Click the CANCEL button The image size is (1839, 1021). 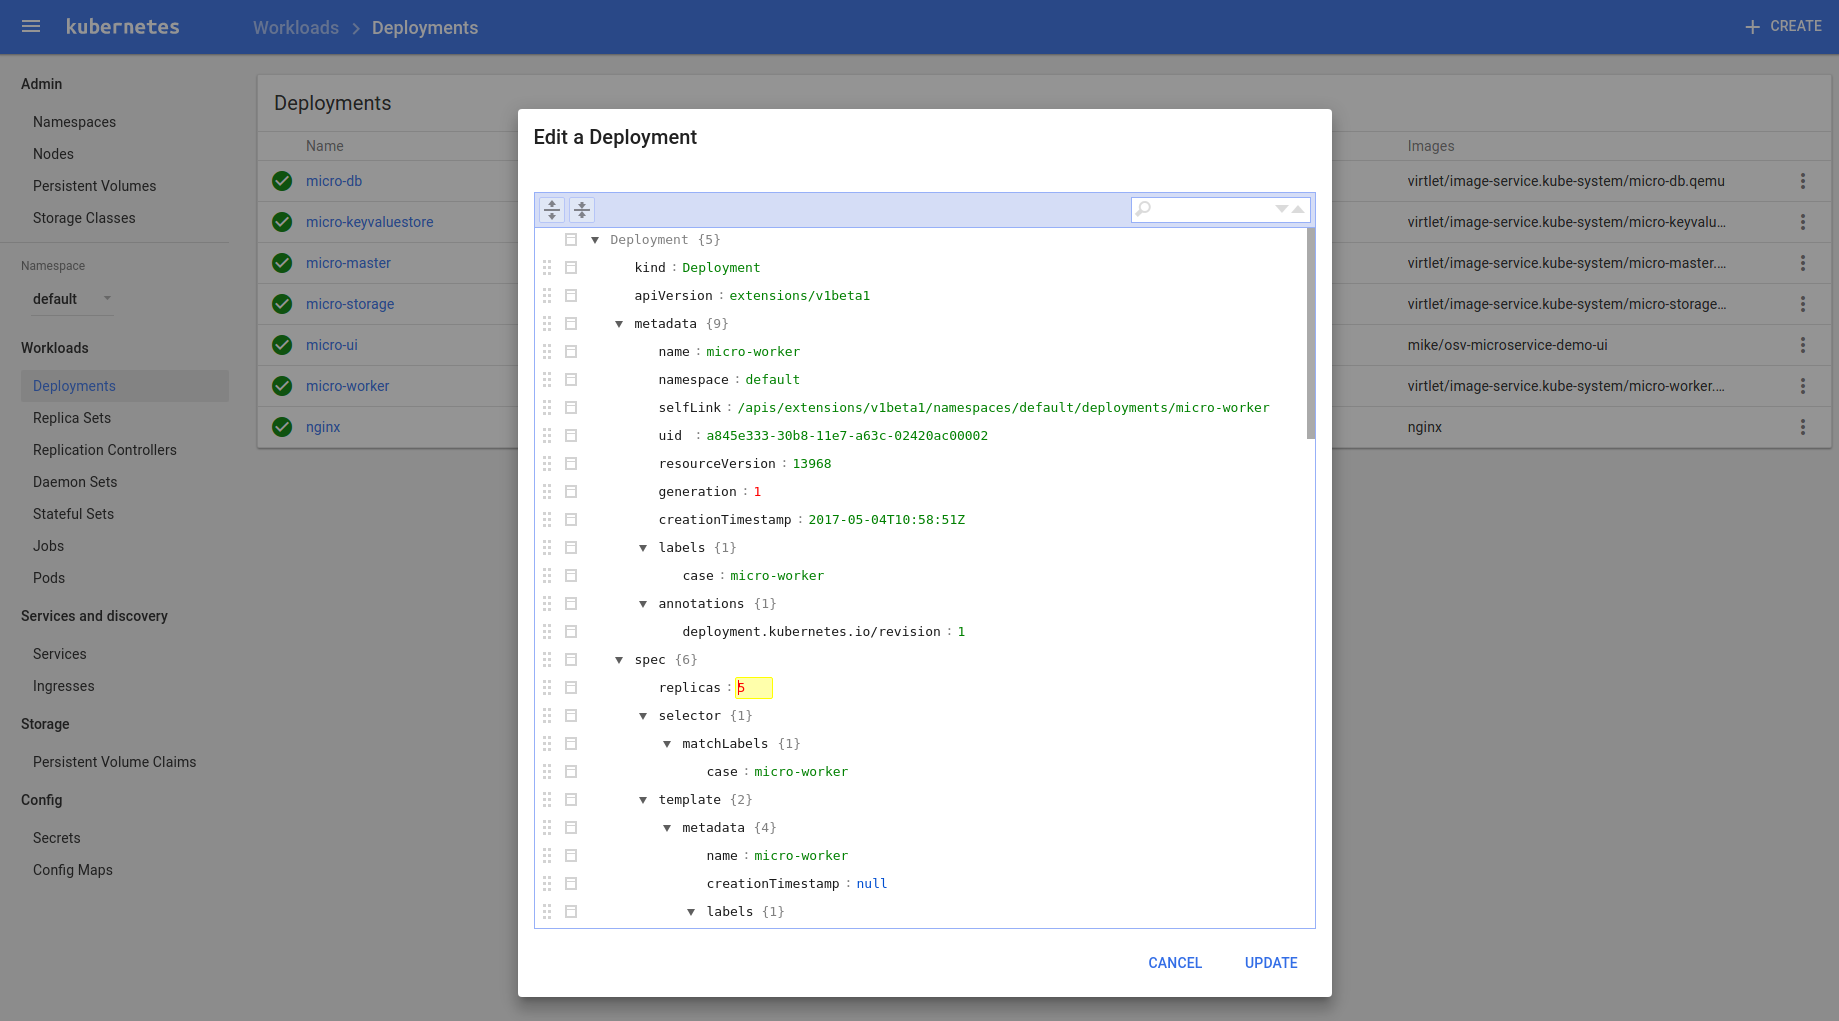pyautogui.click(x=1175, y=963)
